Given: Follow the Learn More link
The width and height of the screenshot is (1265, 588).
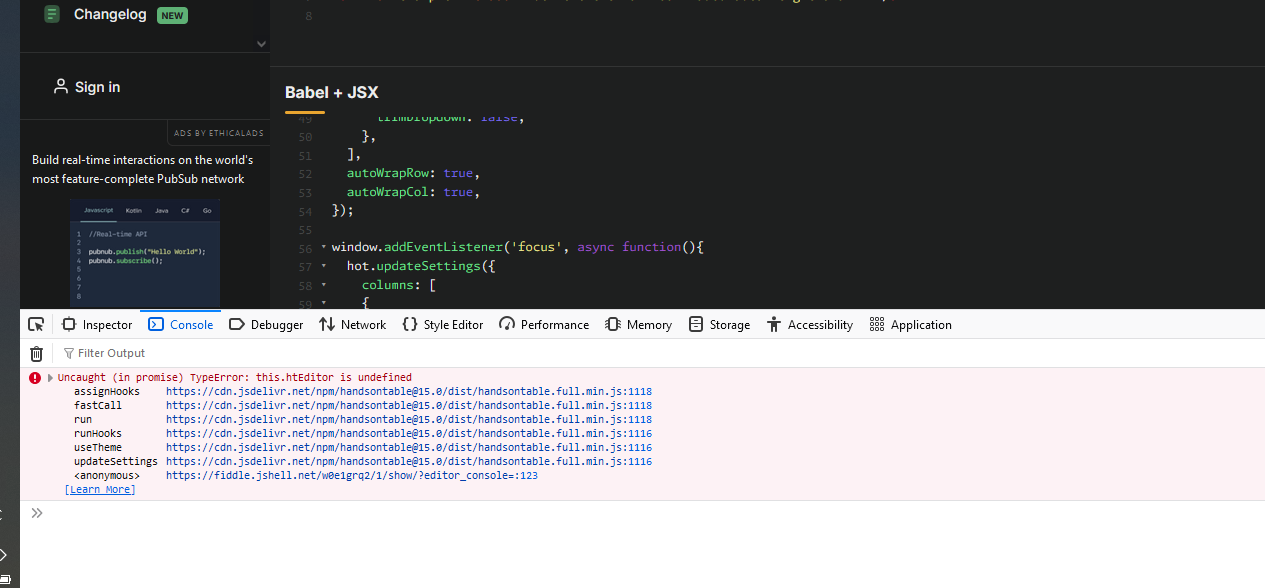Looking at the screenshot, I should pos(100,490).
